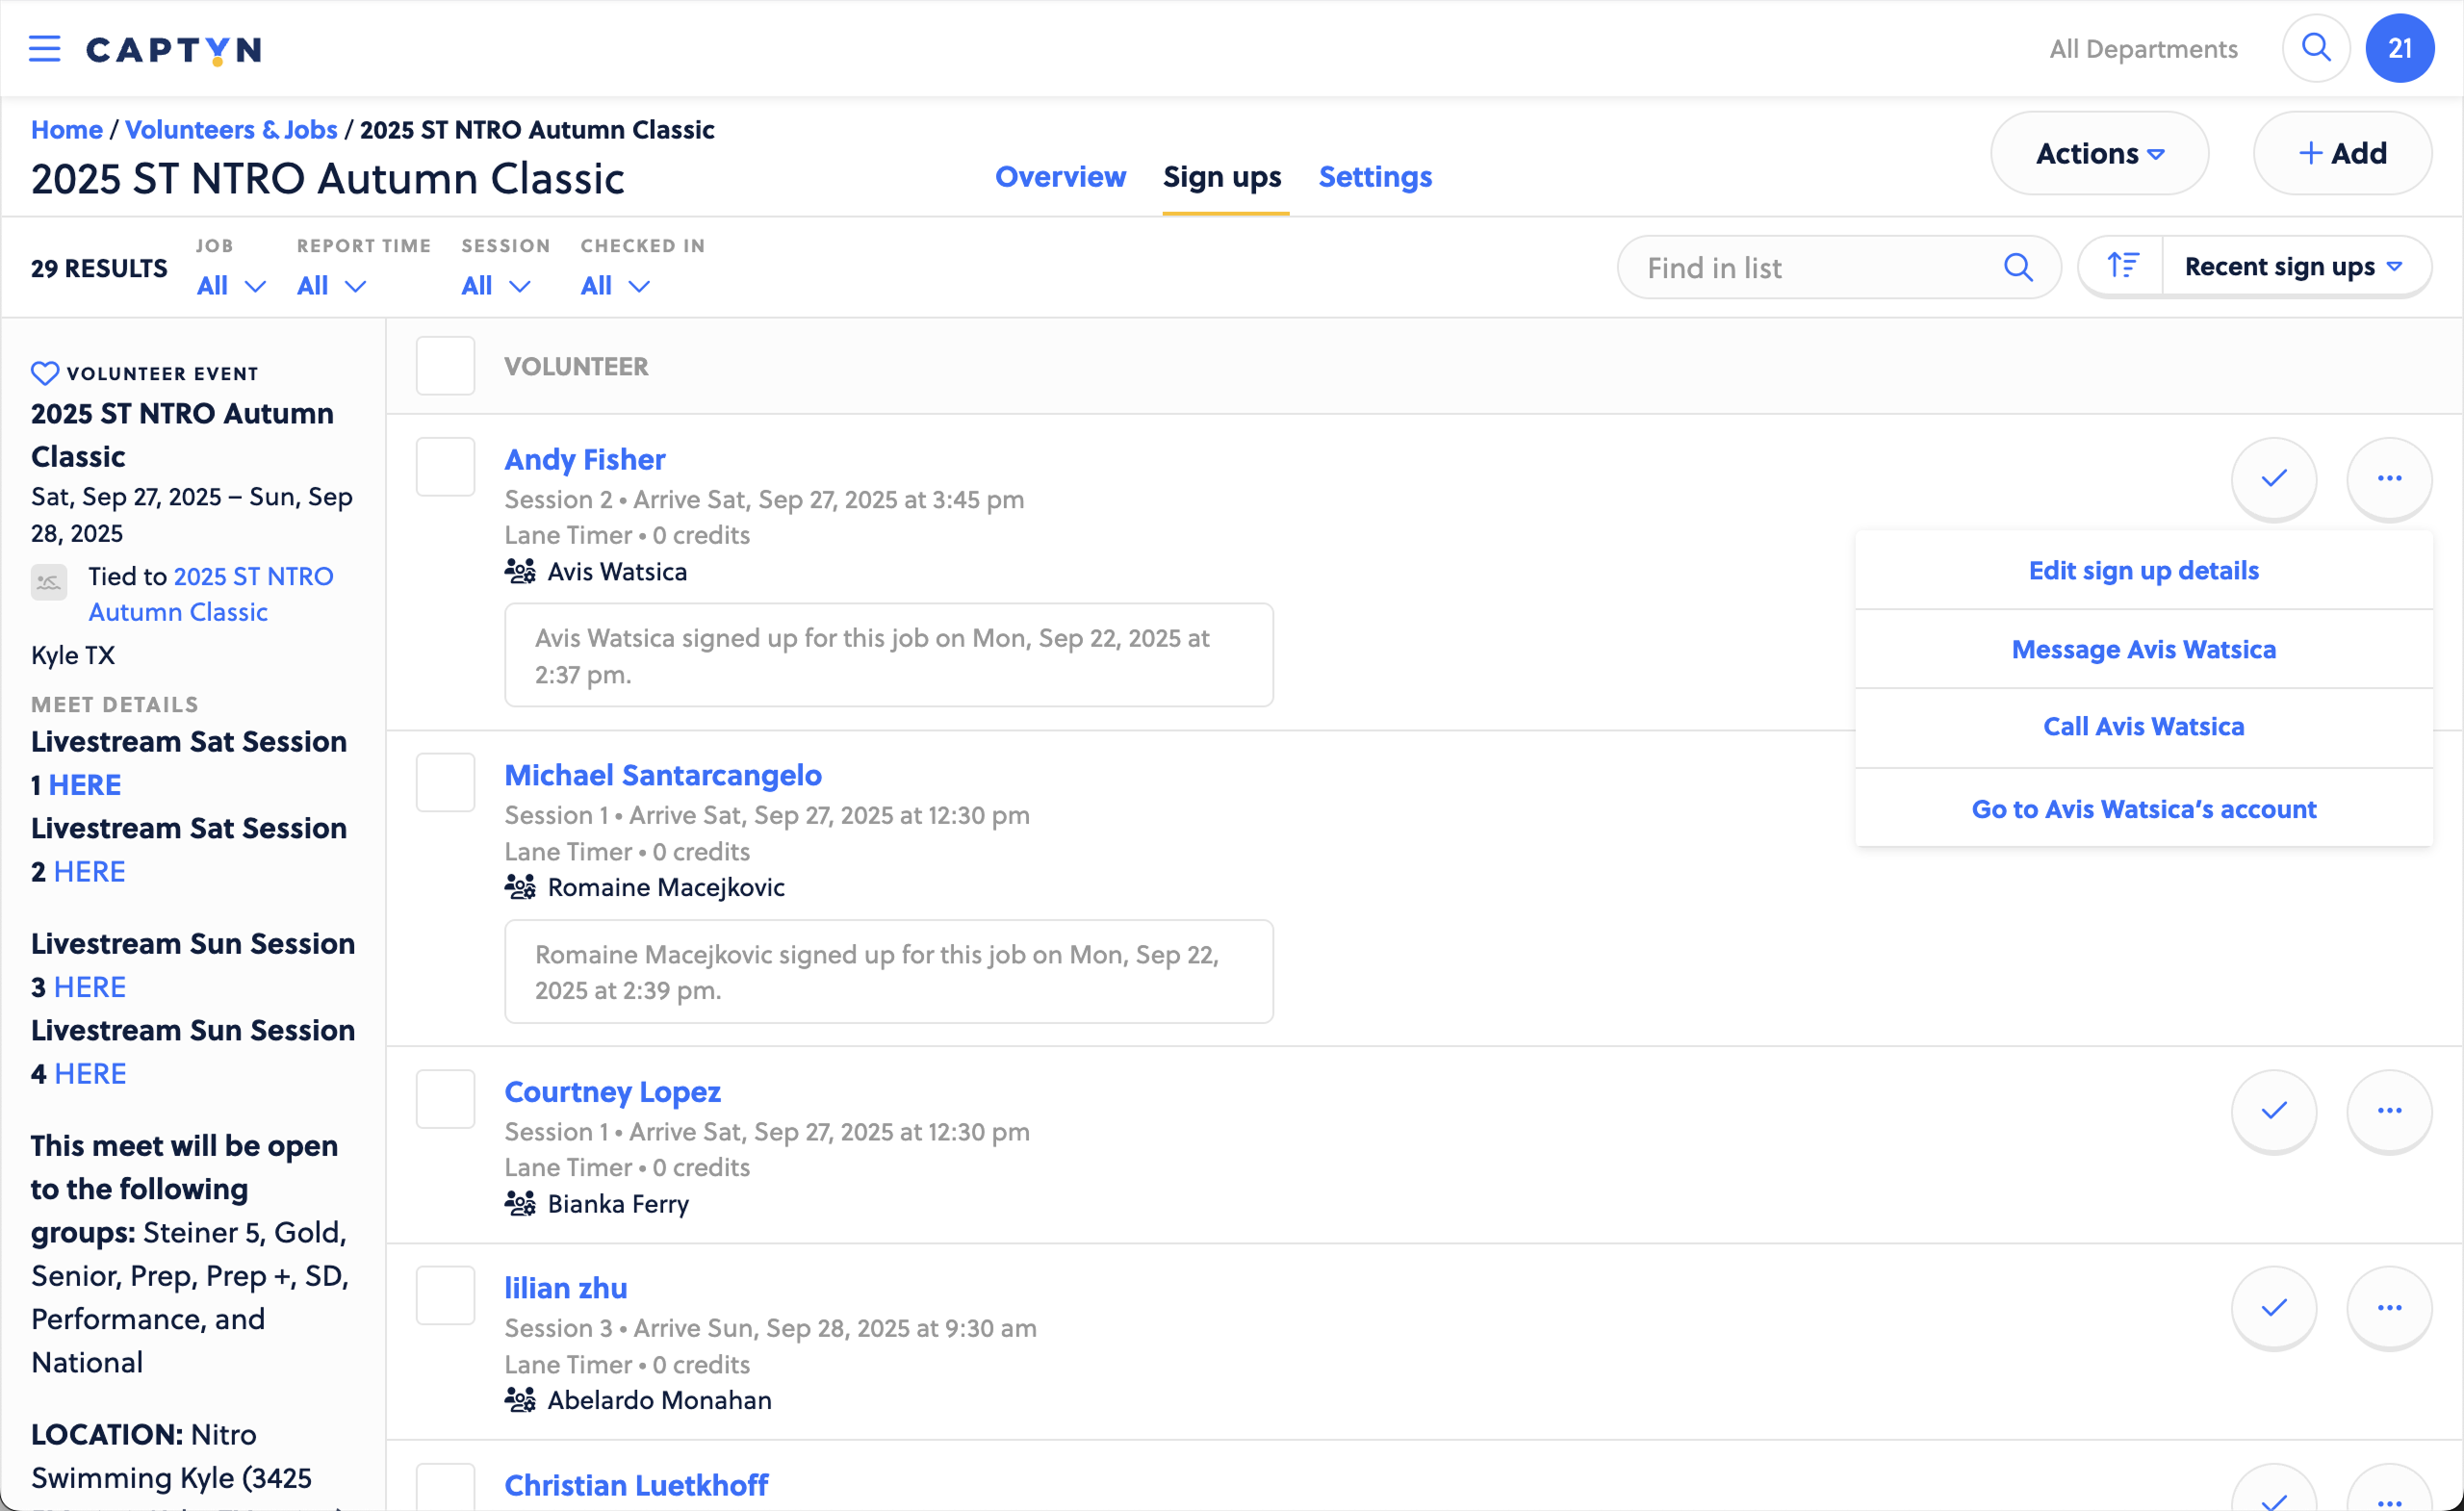Image resolution: width=2464 pixels, height=1511 pixels.
Task: Click the global search magnifier icon
Action: [x=2315, y=48]
